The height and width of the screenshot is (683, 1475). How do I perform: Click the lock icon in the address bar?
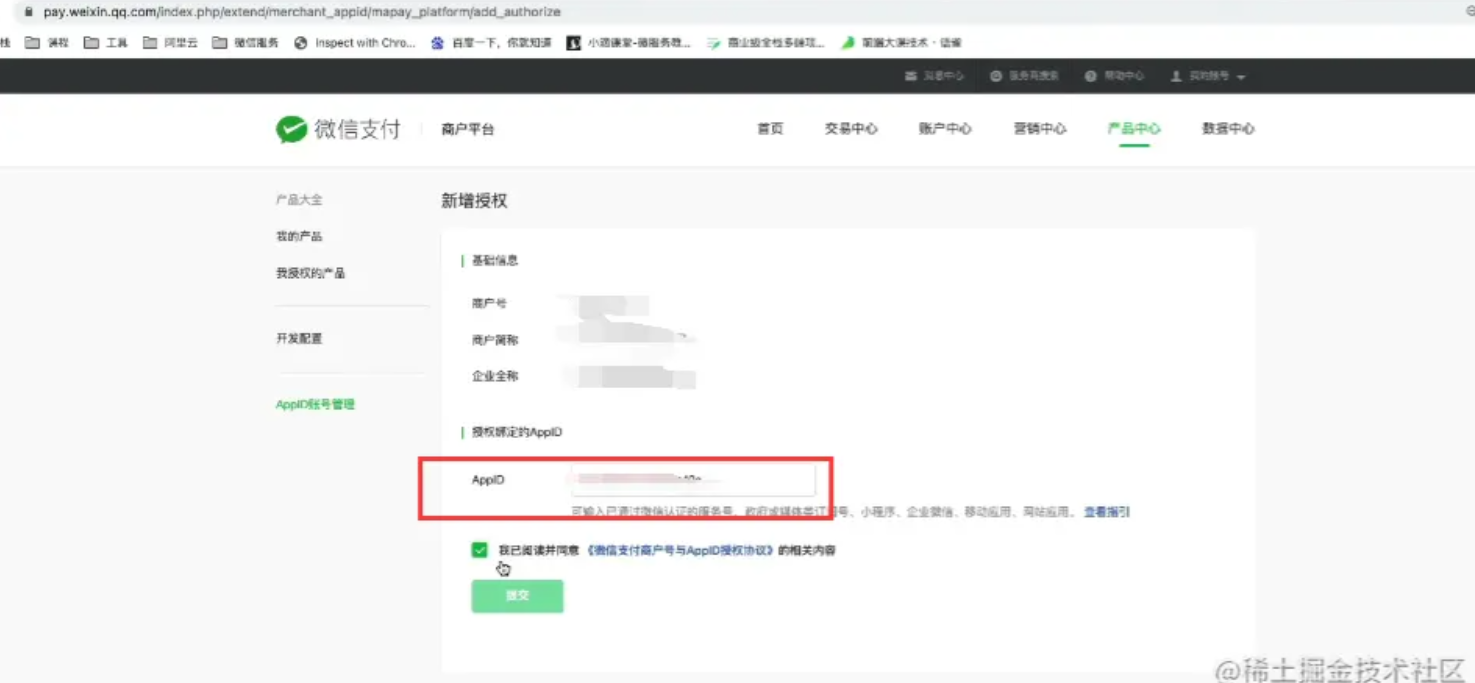click(x=28, y=12)
